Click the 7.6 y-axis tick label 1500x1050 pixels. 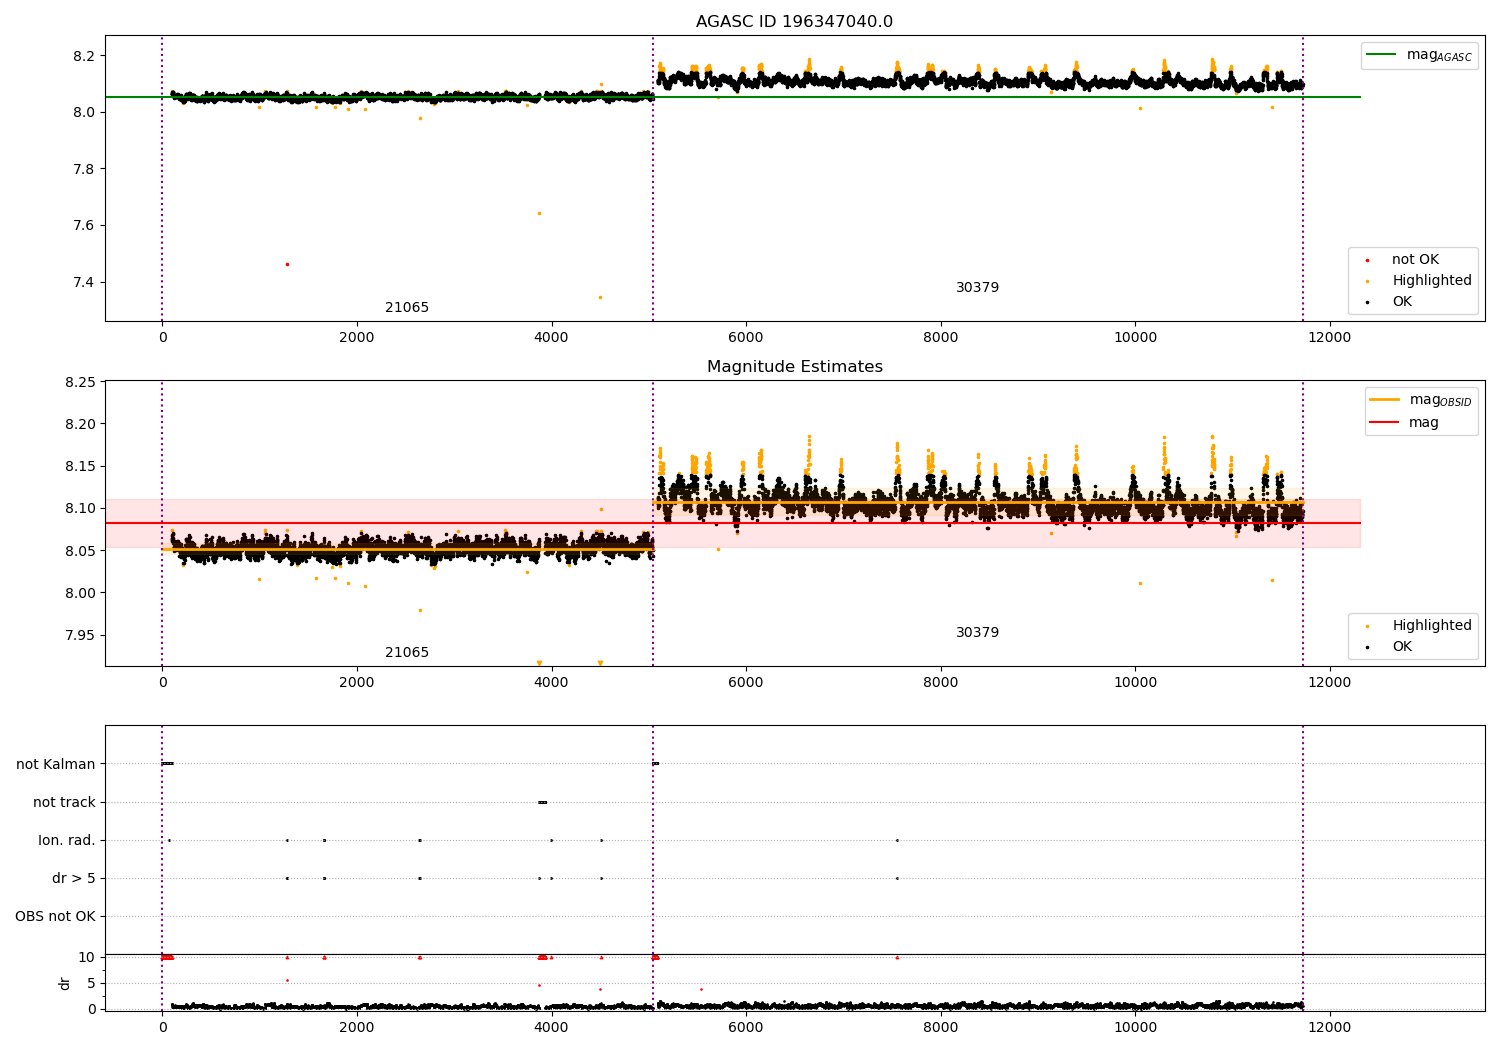click(83, 226)
